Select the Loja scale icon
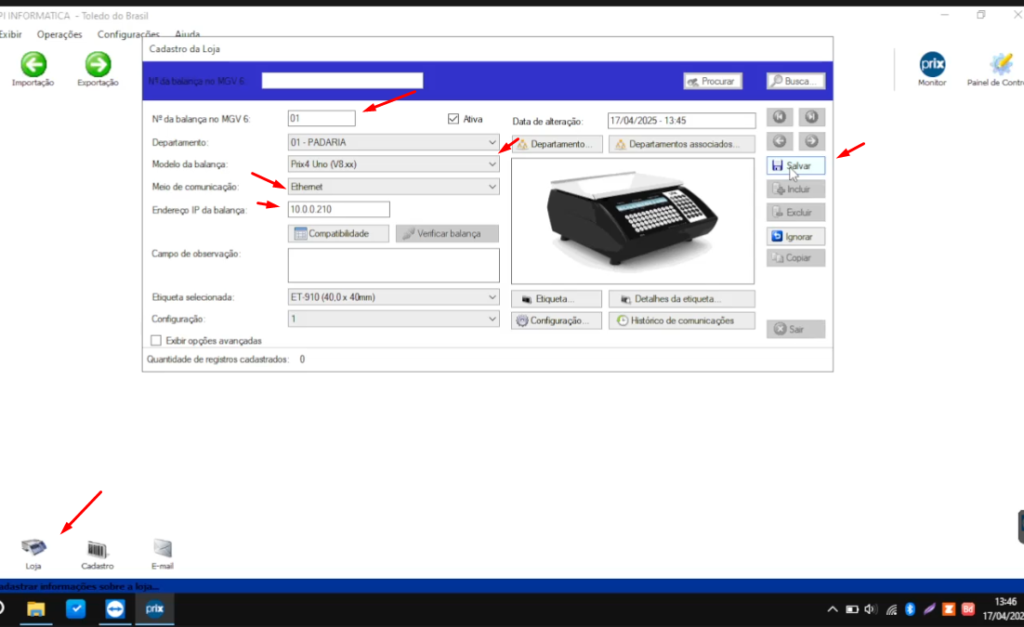Screen dimensions: 1024x627 click(33, 548)
